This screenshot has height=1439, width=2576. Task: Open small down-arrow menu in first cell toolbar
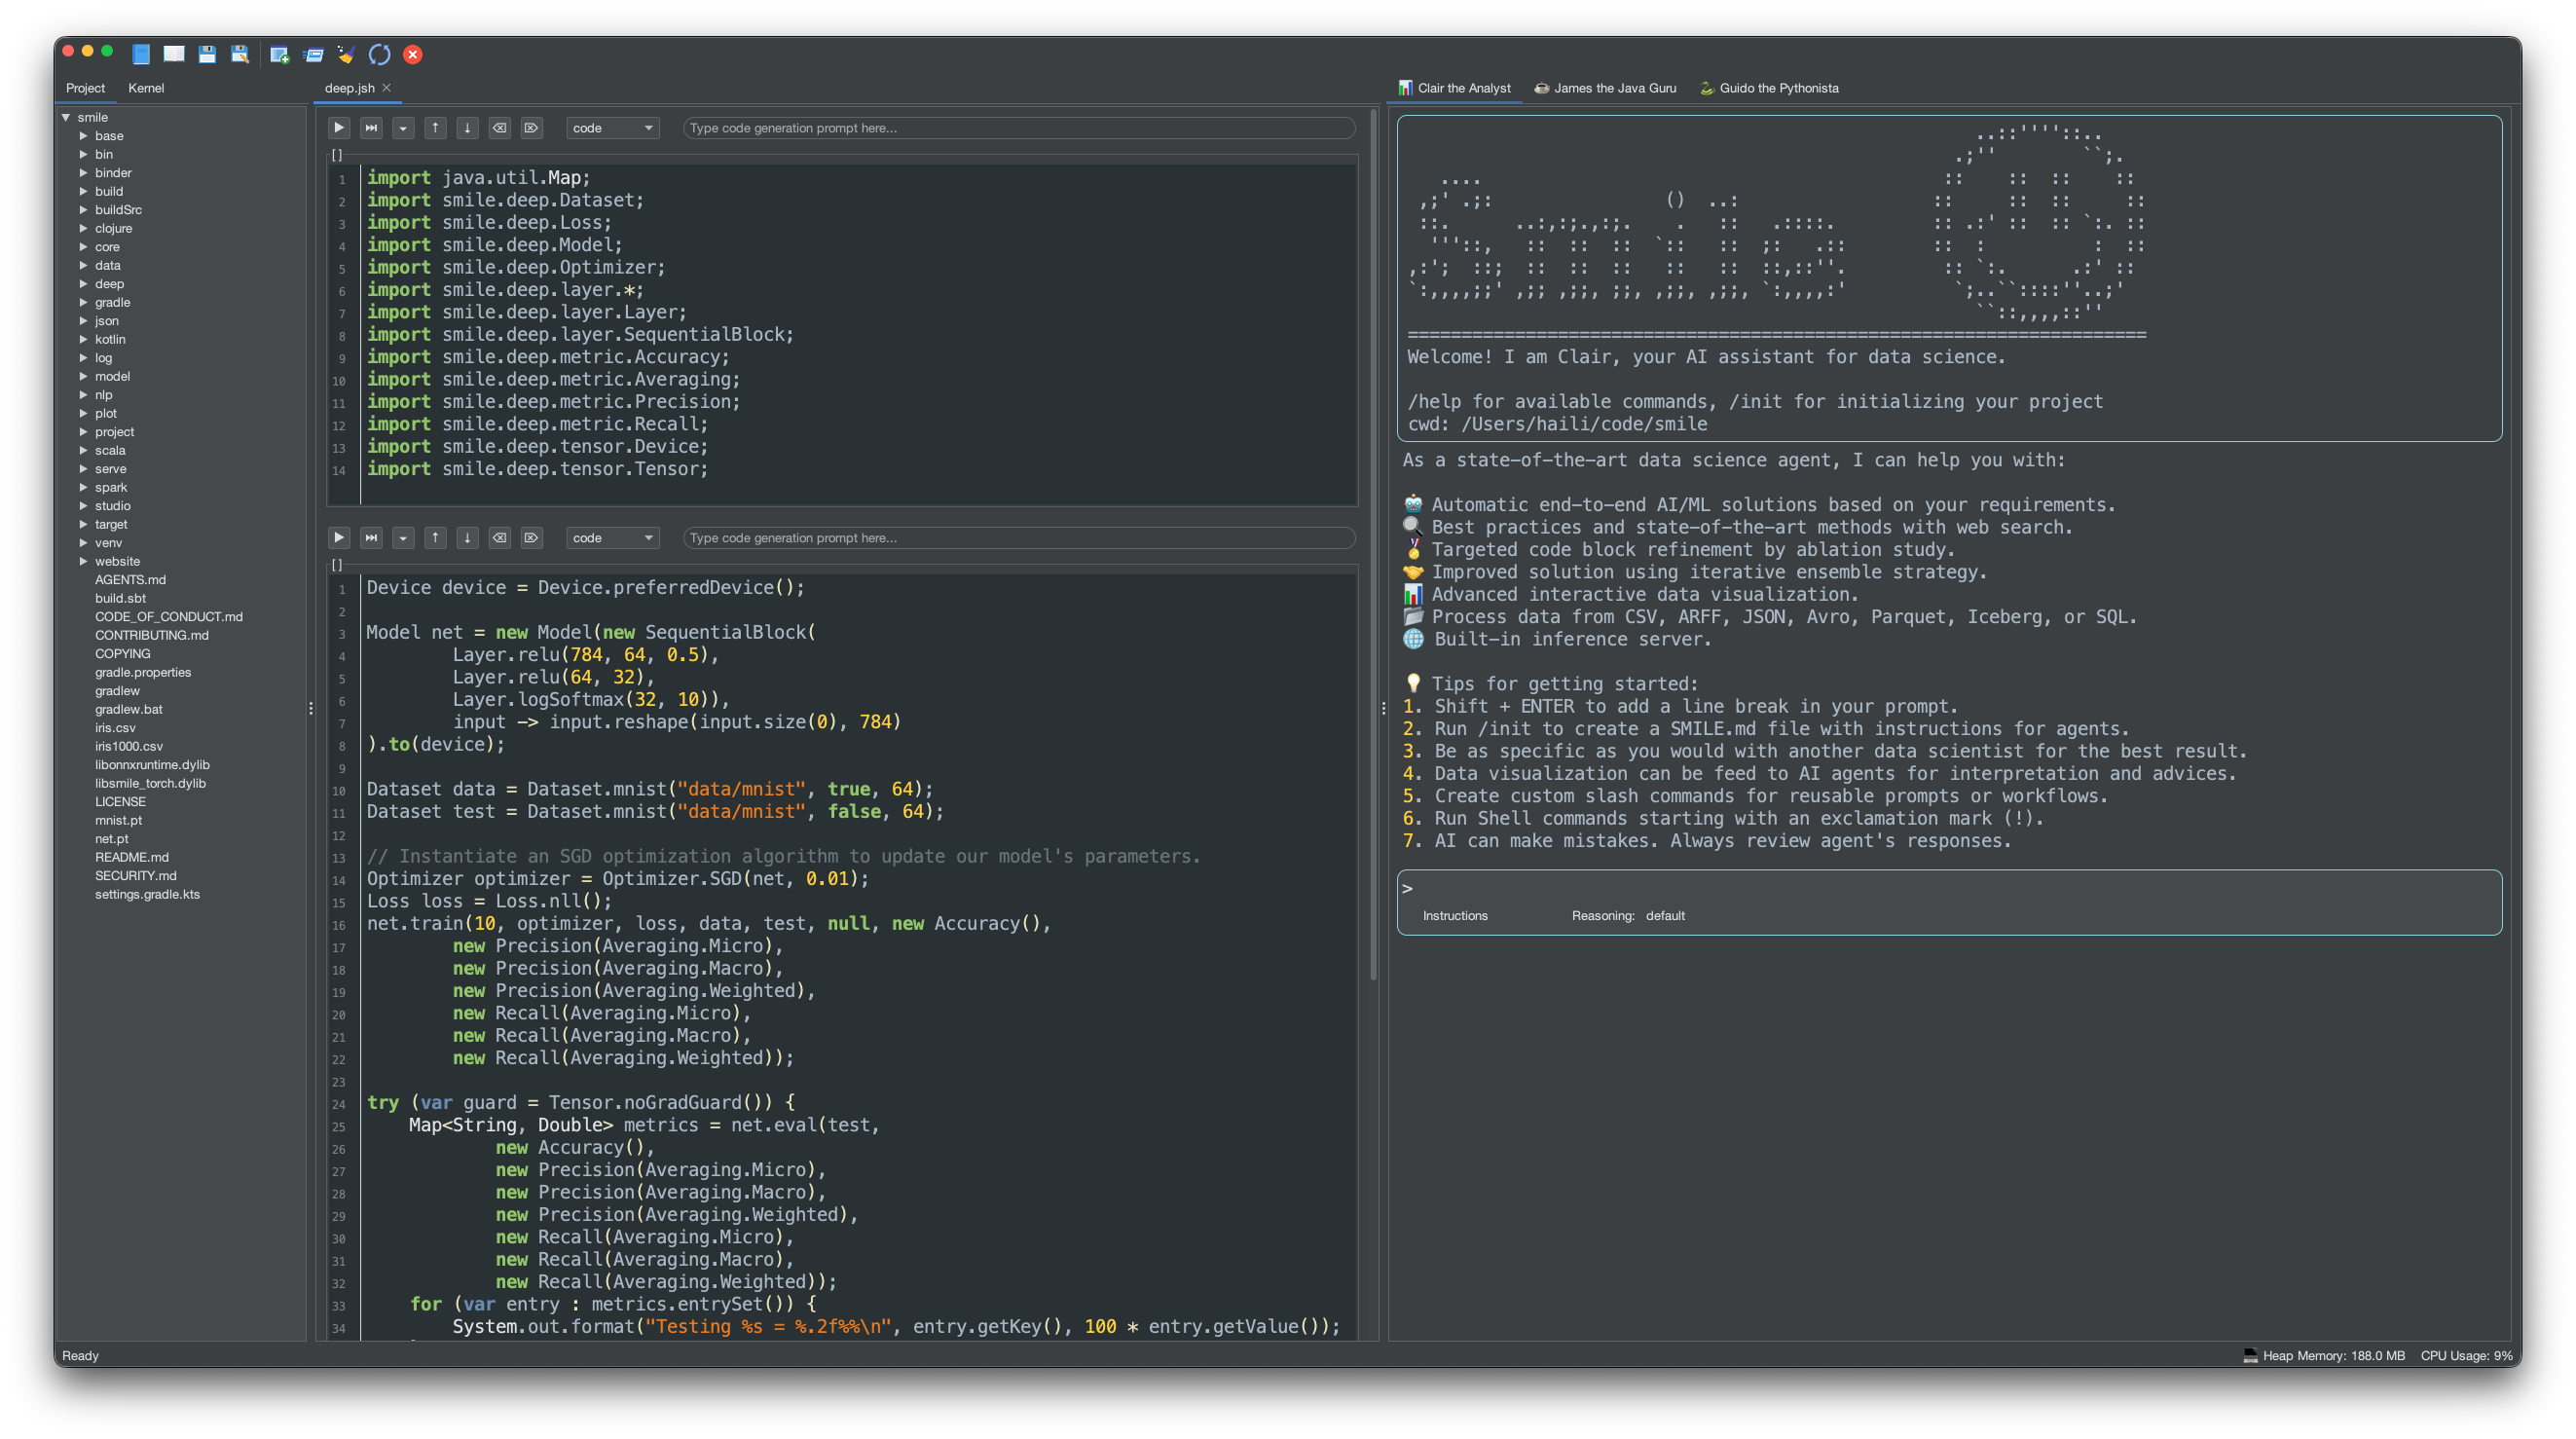pos(403,128)
